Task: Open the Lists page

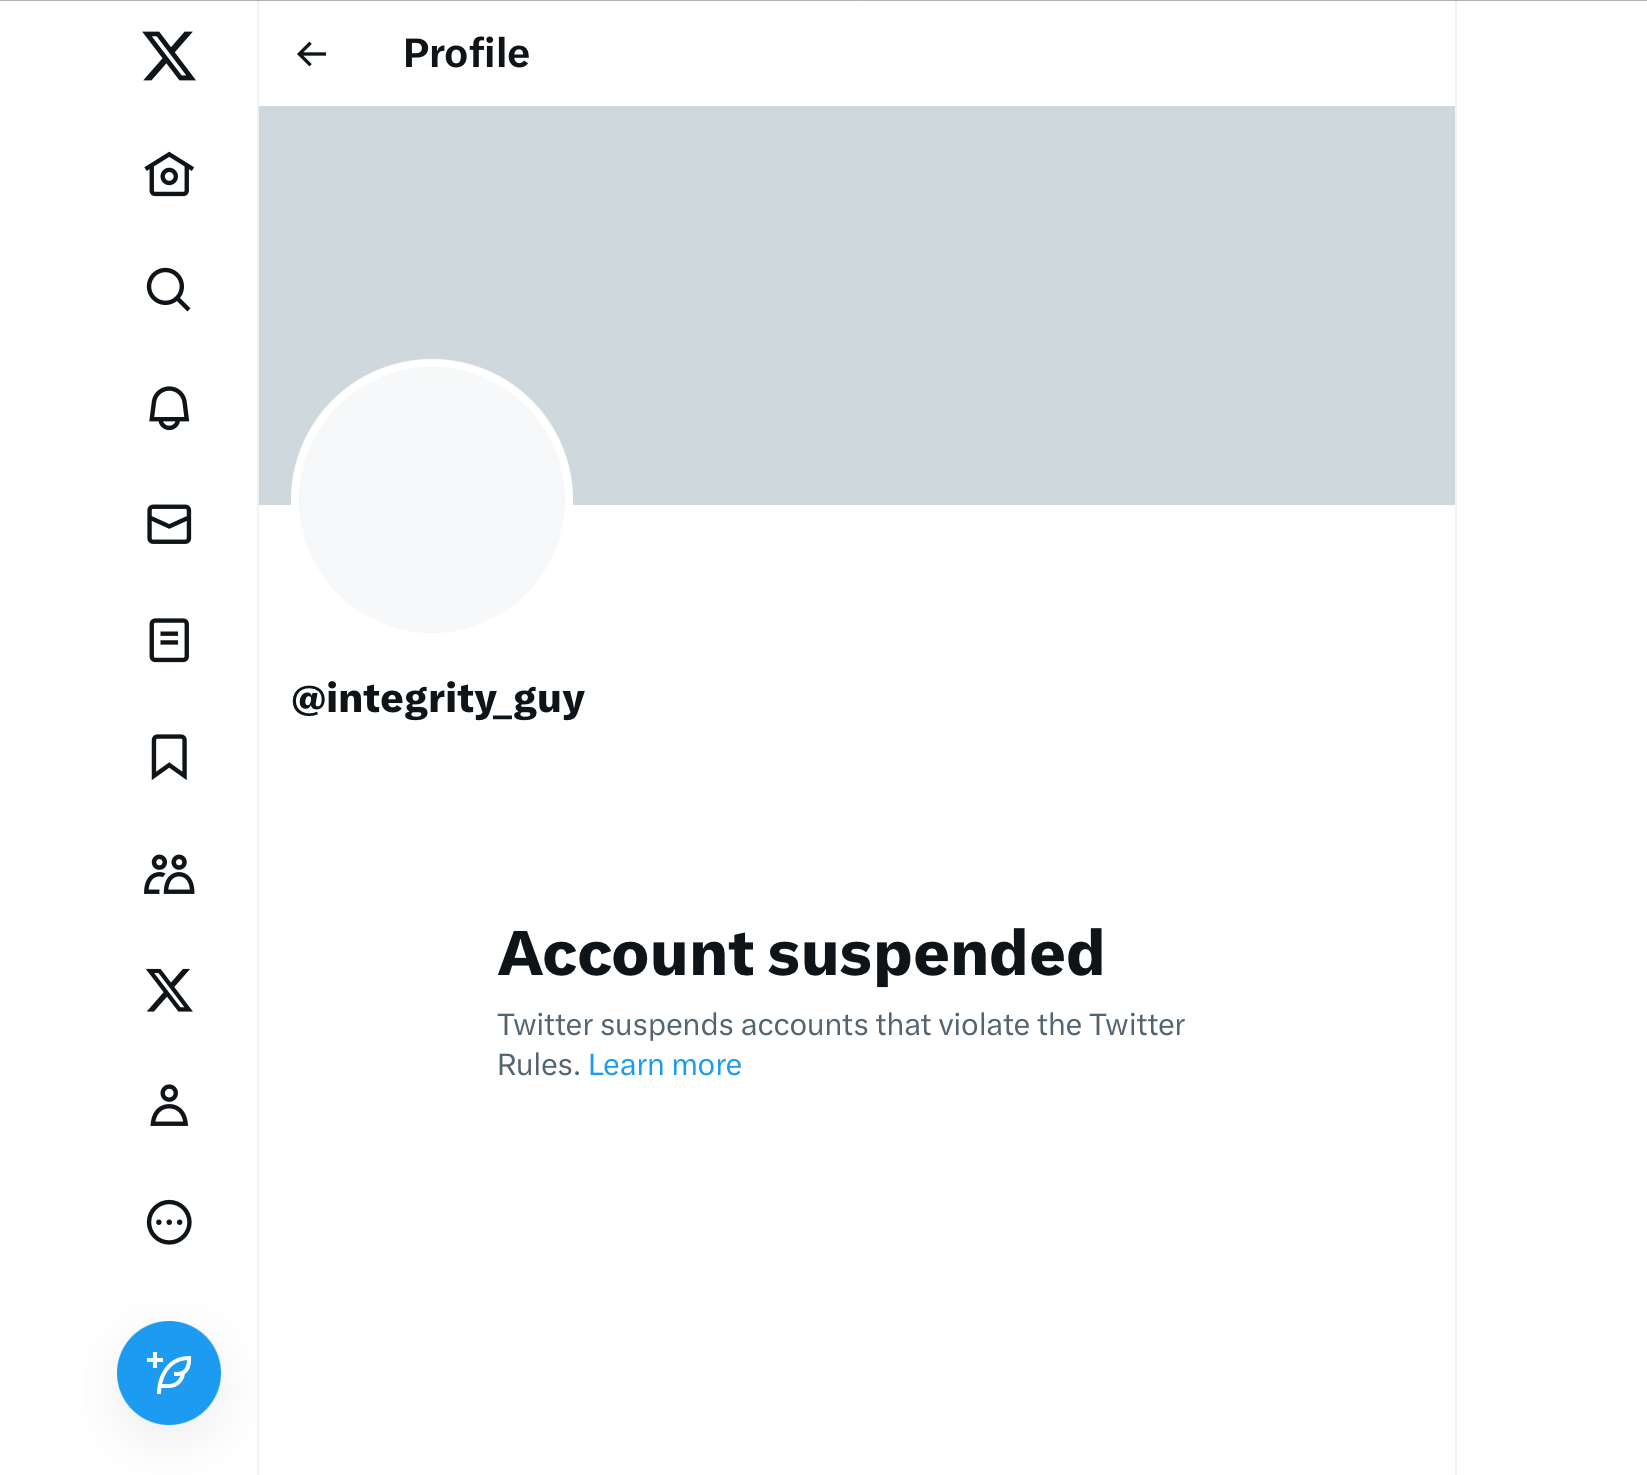Action: [169, 640]
